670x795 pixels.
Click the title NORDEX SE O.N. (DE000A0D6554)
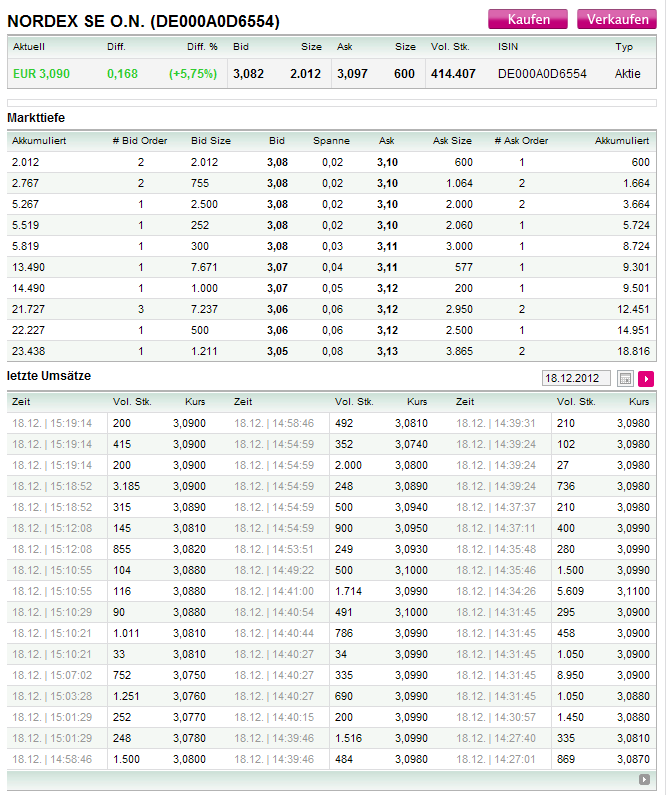point(144,21)
